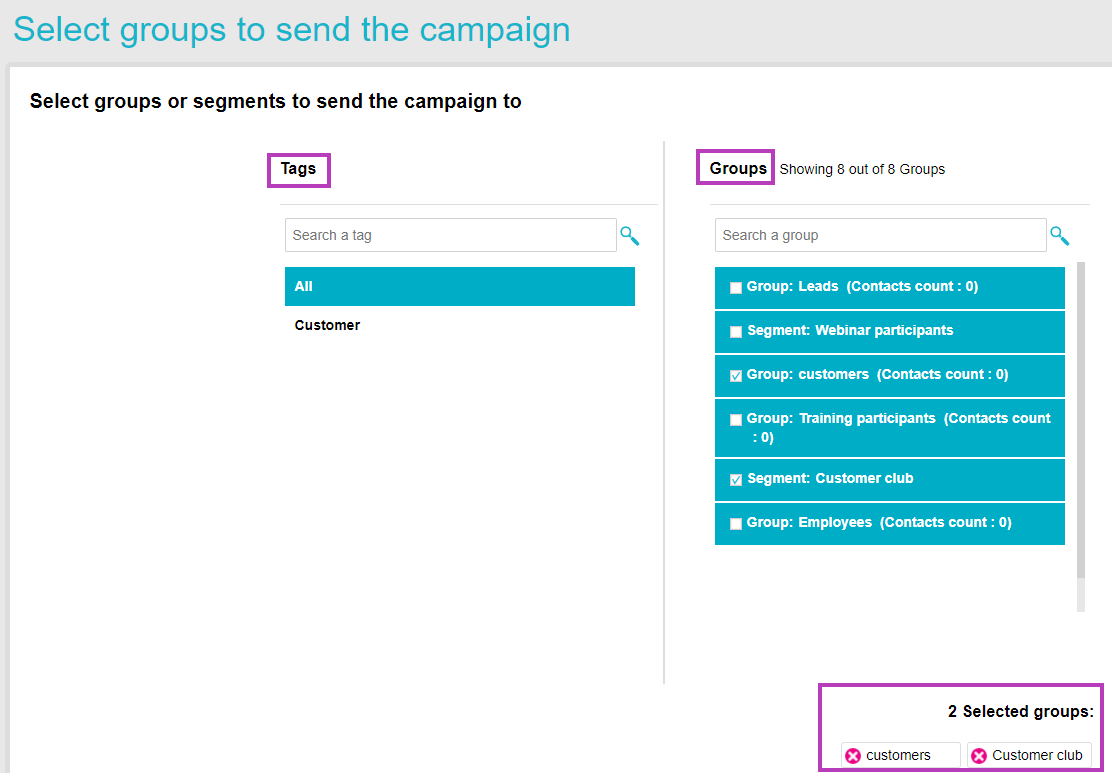The height and width of the screenshot is (773, 1112).
Task: Select the Group: Leads list row
Action: pyautogui.click(x=890, y=287)
